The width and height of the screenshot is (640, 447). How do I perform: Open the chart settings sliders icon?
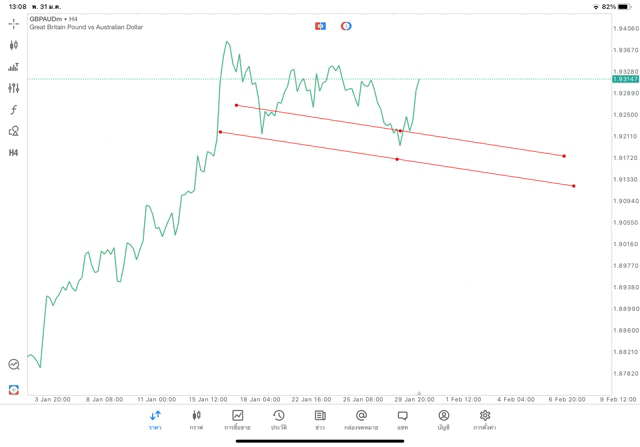[14, 88]
